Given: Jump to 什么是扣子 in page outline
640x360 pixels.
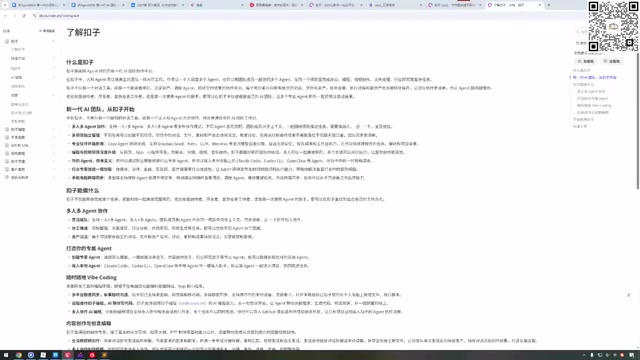Looking at the screenshot, I should tap(582, 71).
